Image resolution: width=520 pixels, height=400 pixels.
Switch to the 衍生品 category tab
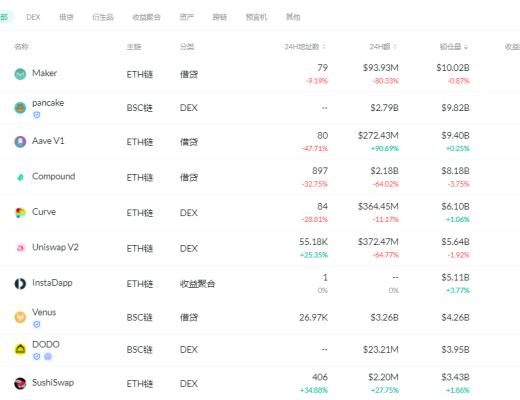pos(103,17)
